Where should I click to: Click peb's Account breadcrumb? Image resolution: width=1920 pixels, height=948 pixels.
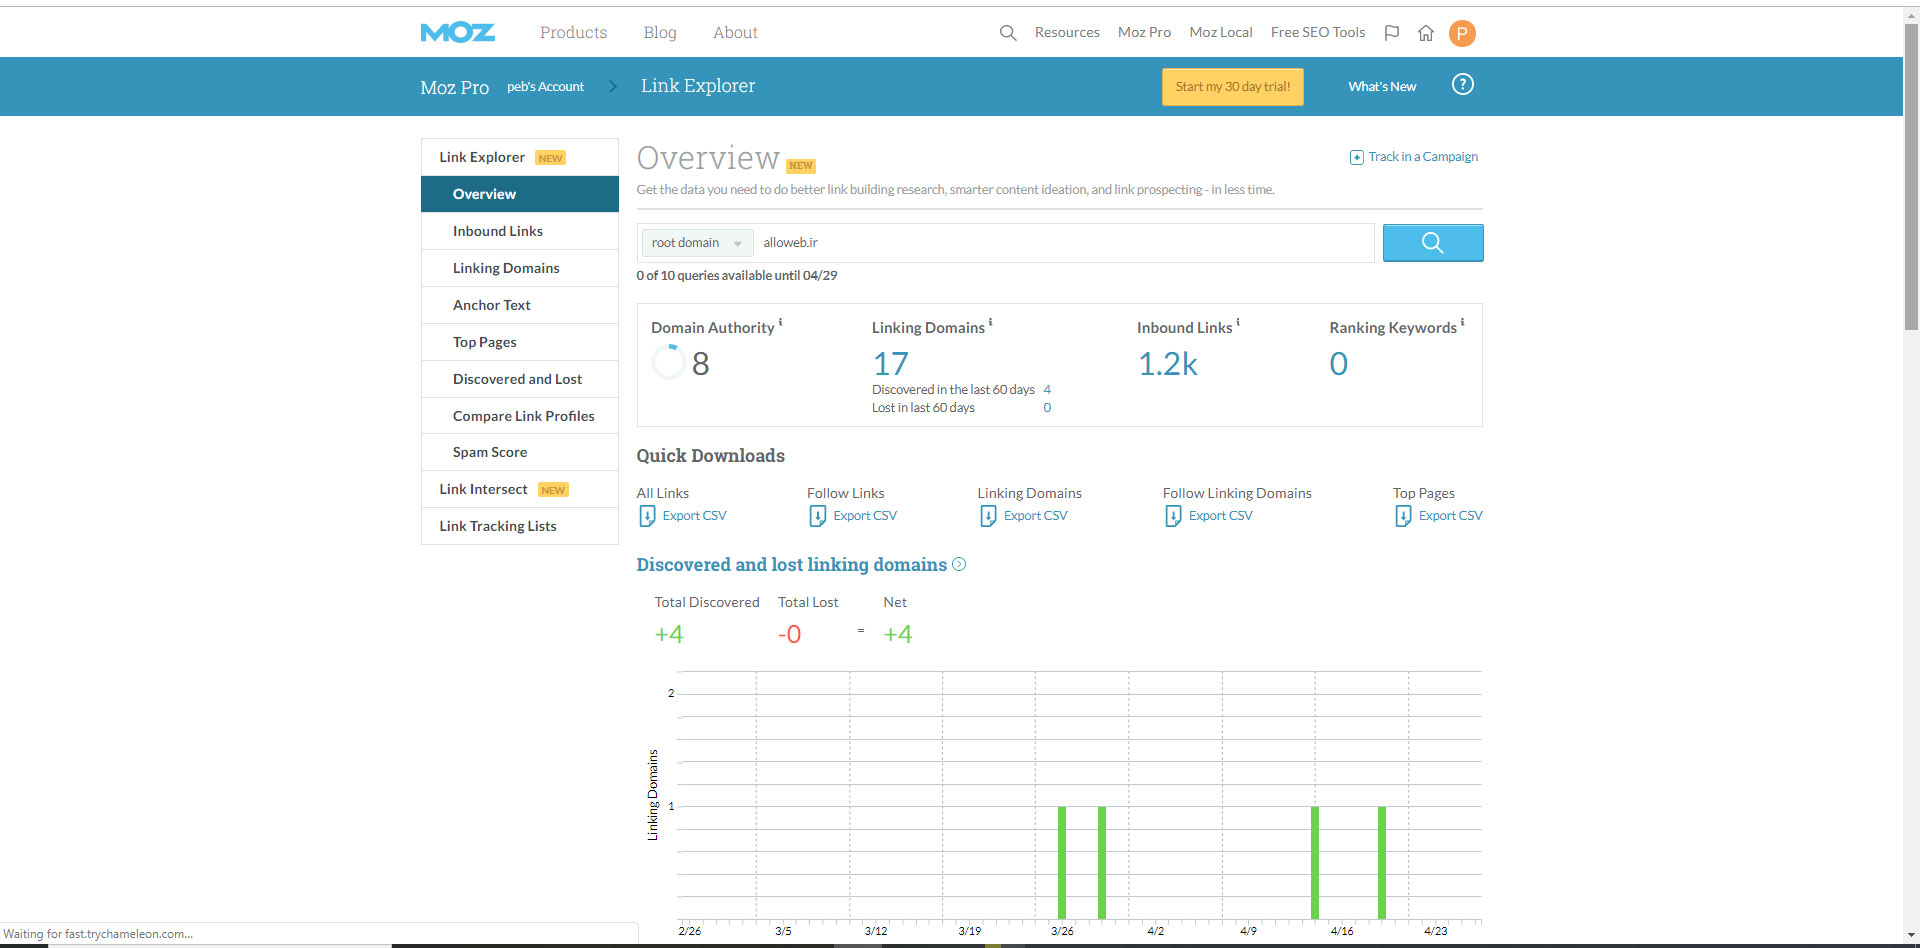point(545,87)
